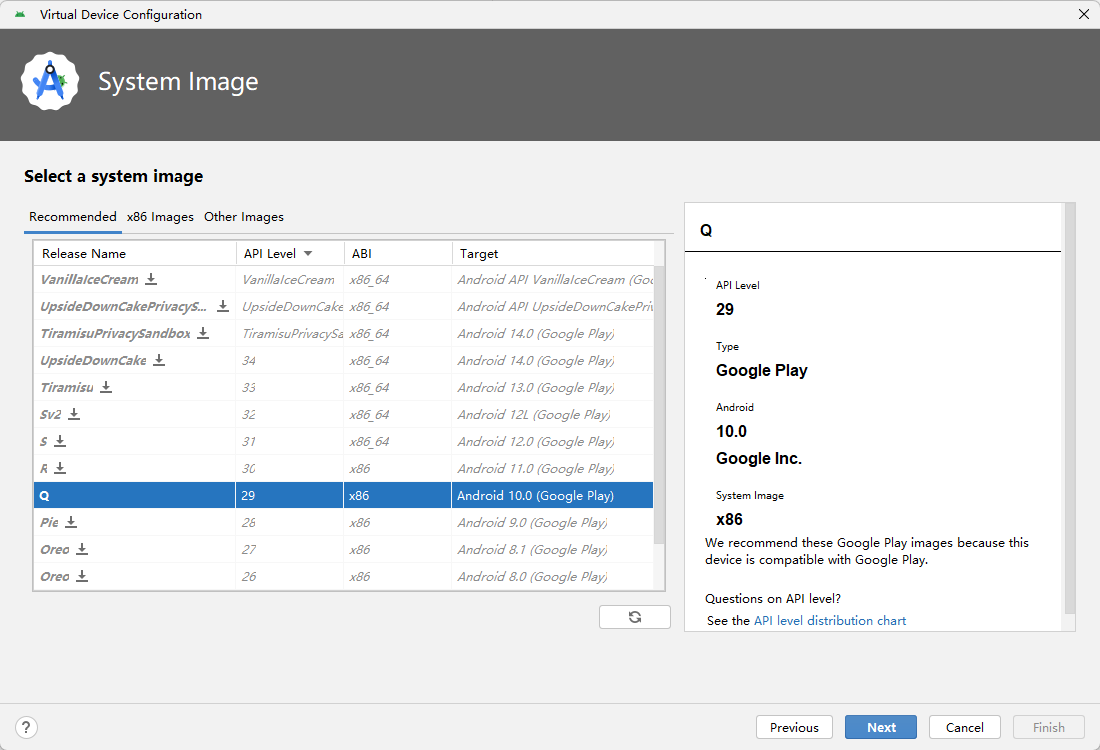Click the Google Inc. vendor text

click(x=758, y=458)
